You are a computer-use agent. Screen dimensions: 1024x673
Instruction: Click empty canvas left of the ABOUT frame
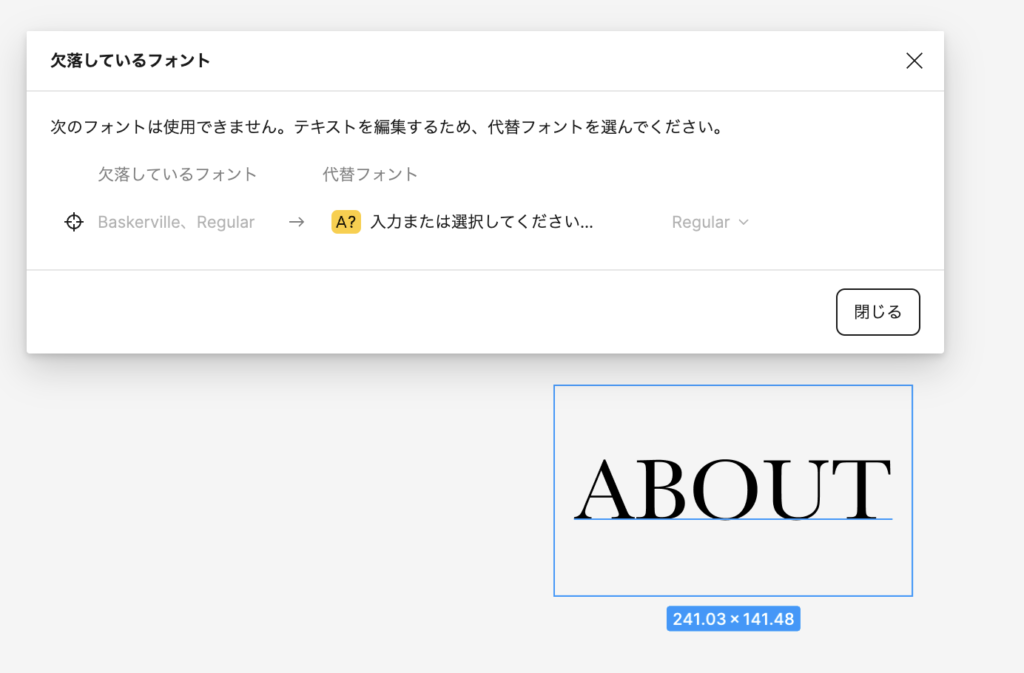point(300,500)
